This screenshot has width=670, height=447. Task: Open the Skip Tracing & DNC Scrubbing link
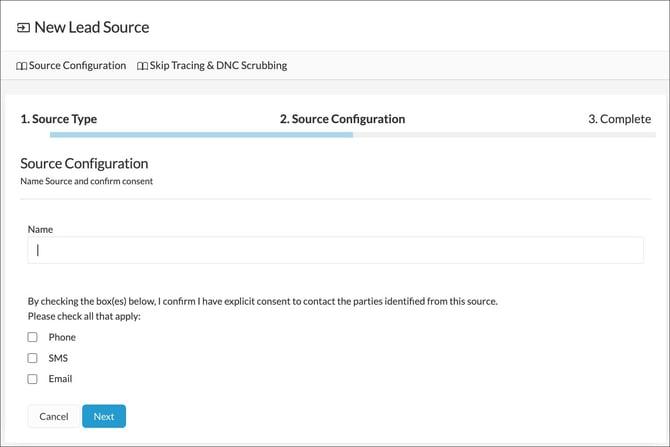point(218,66)
